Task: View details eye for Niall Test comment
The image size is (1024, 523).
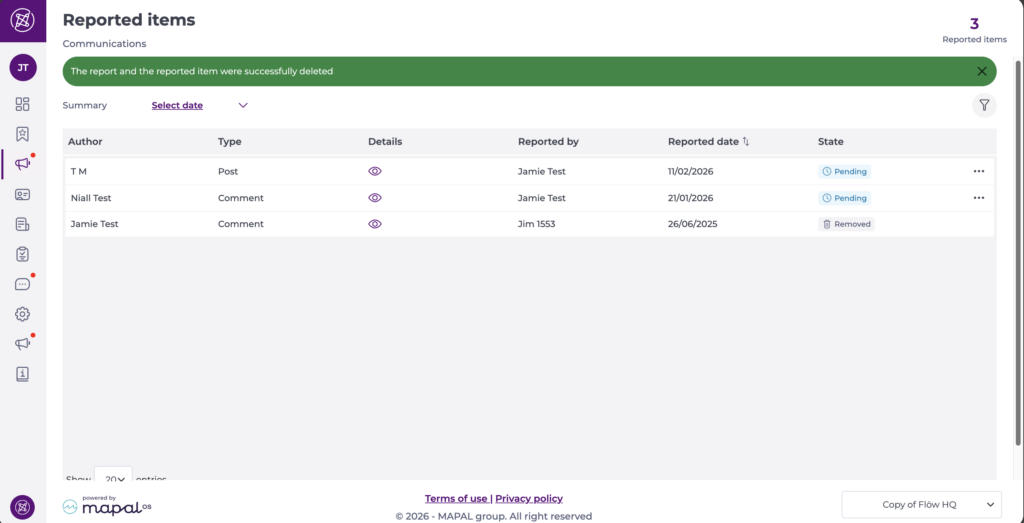Action: [375, 198]
